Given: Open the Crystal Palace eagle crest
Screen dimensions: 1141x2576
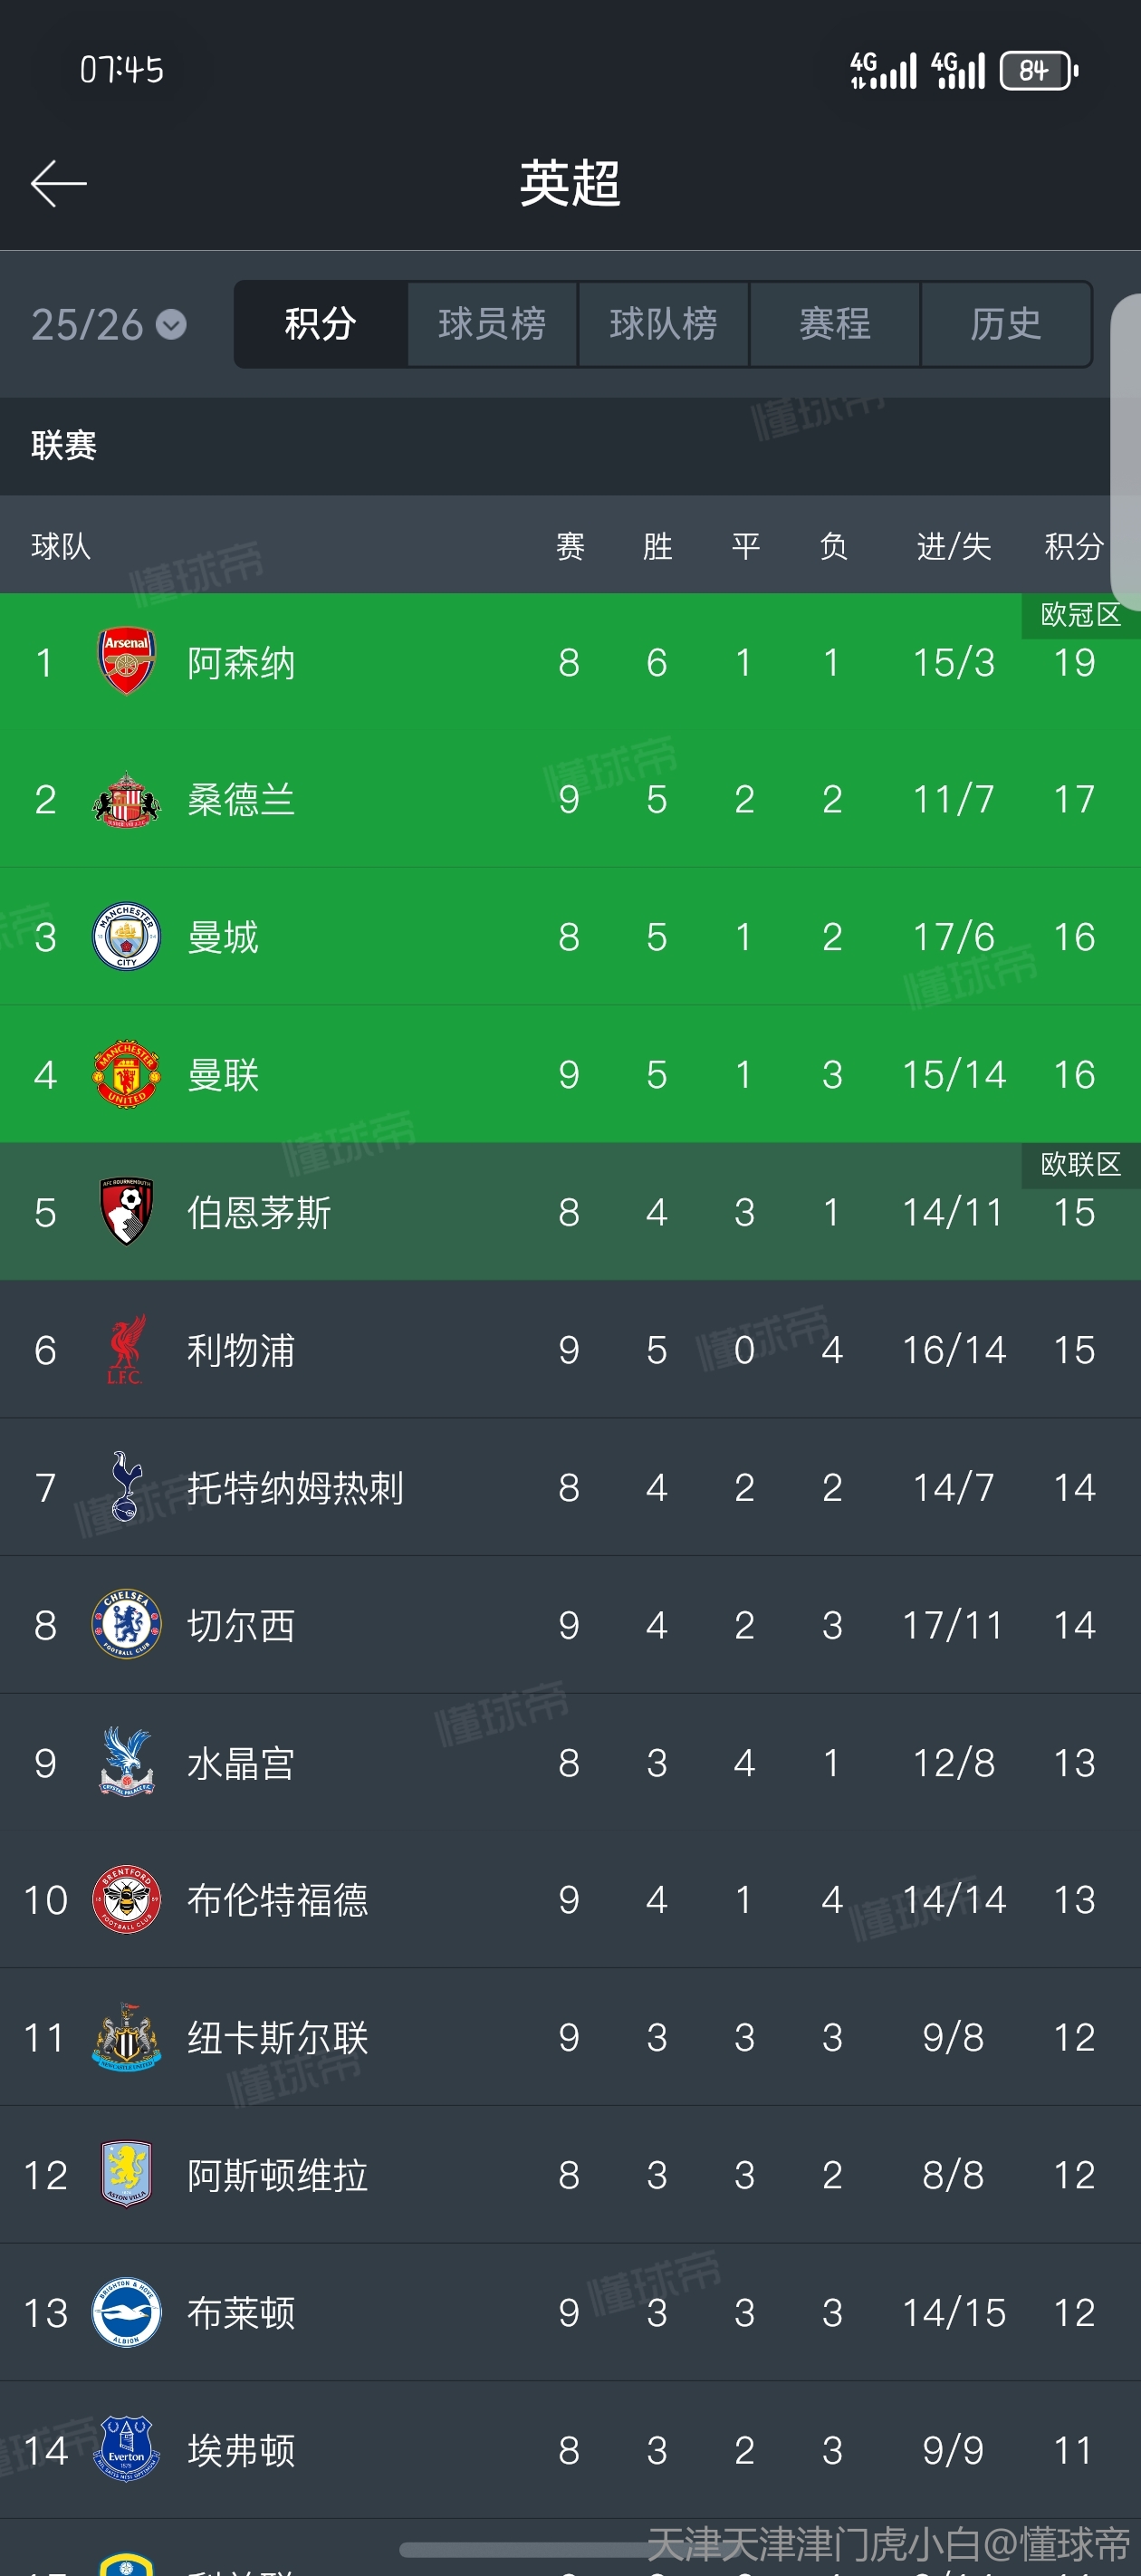Looking at the screenshot, I should pyautogui.click(x=126, y=1762).
